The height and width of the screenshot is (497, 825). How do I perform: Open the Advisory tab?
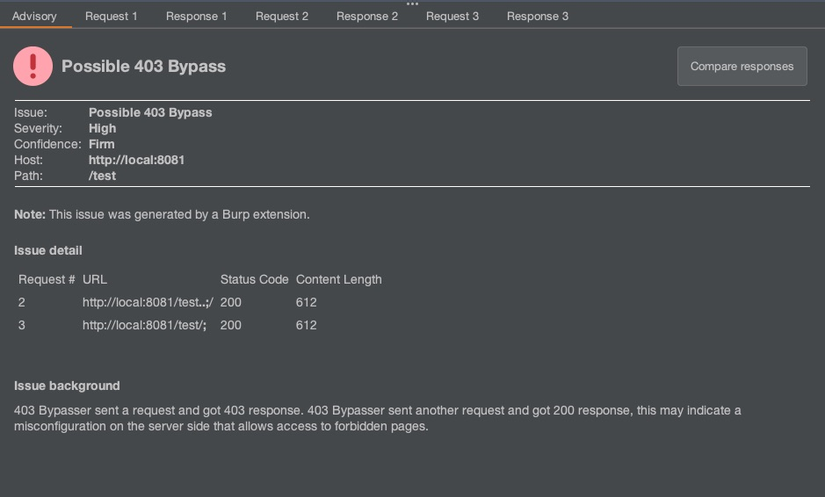click(x=34, y=16)
